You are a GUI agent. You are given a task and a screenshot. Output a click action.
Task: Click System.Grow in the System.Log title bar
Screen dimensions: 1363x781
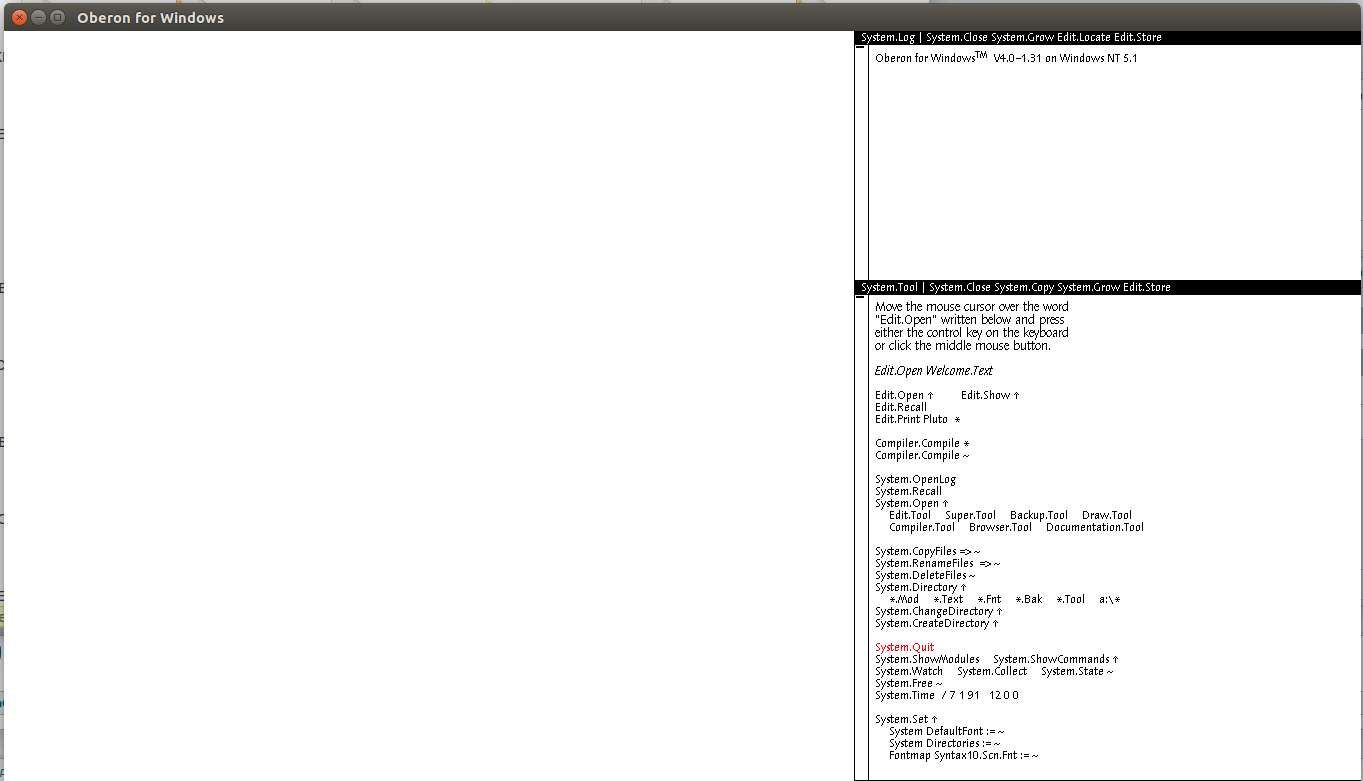[x=1021, y=38]
